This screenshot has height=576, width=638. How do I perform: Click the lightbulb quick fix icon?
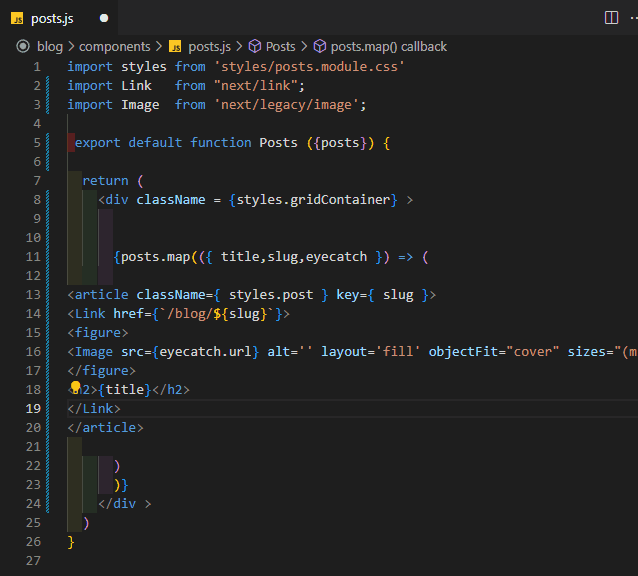75,387
